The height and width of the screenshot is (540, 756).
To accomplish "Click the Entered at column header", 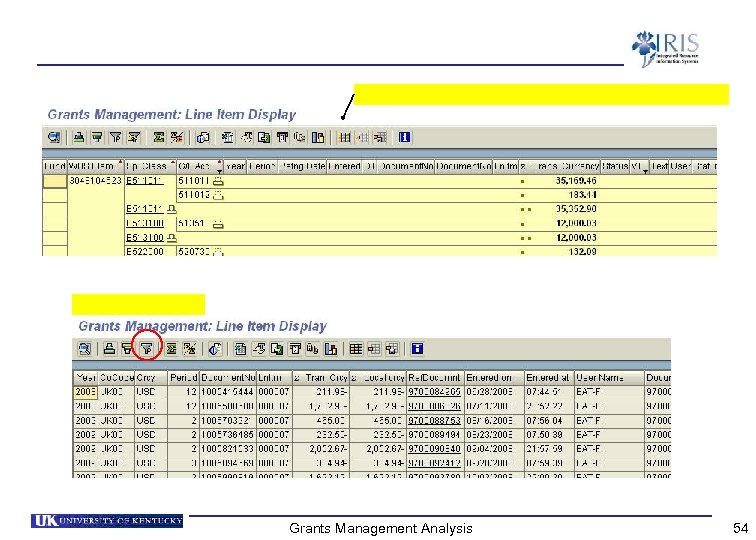I will pyautogui.click(x=548, y=378).
